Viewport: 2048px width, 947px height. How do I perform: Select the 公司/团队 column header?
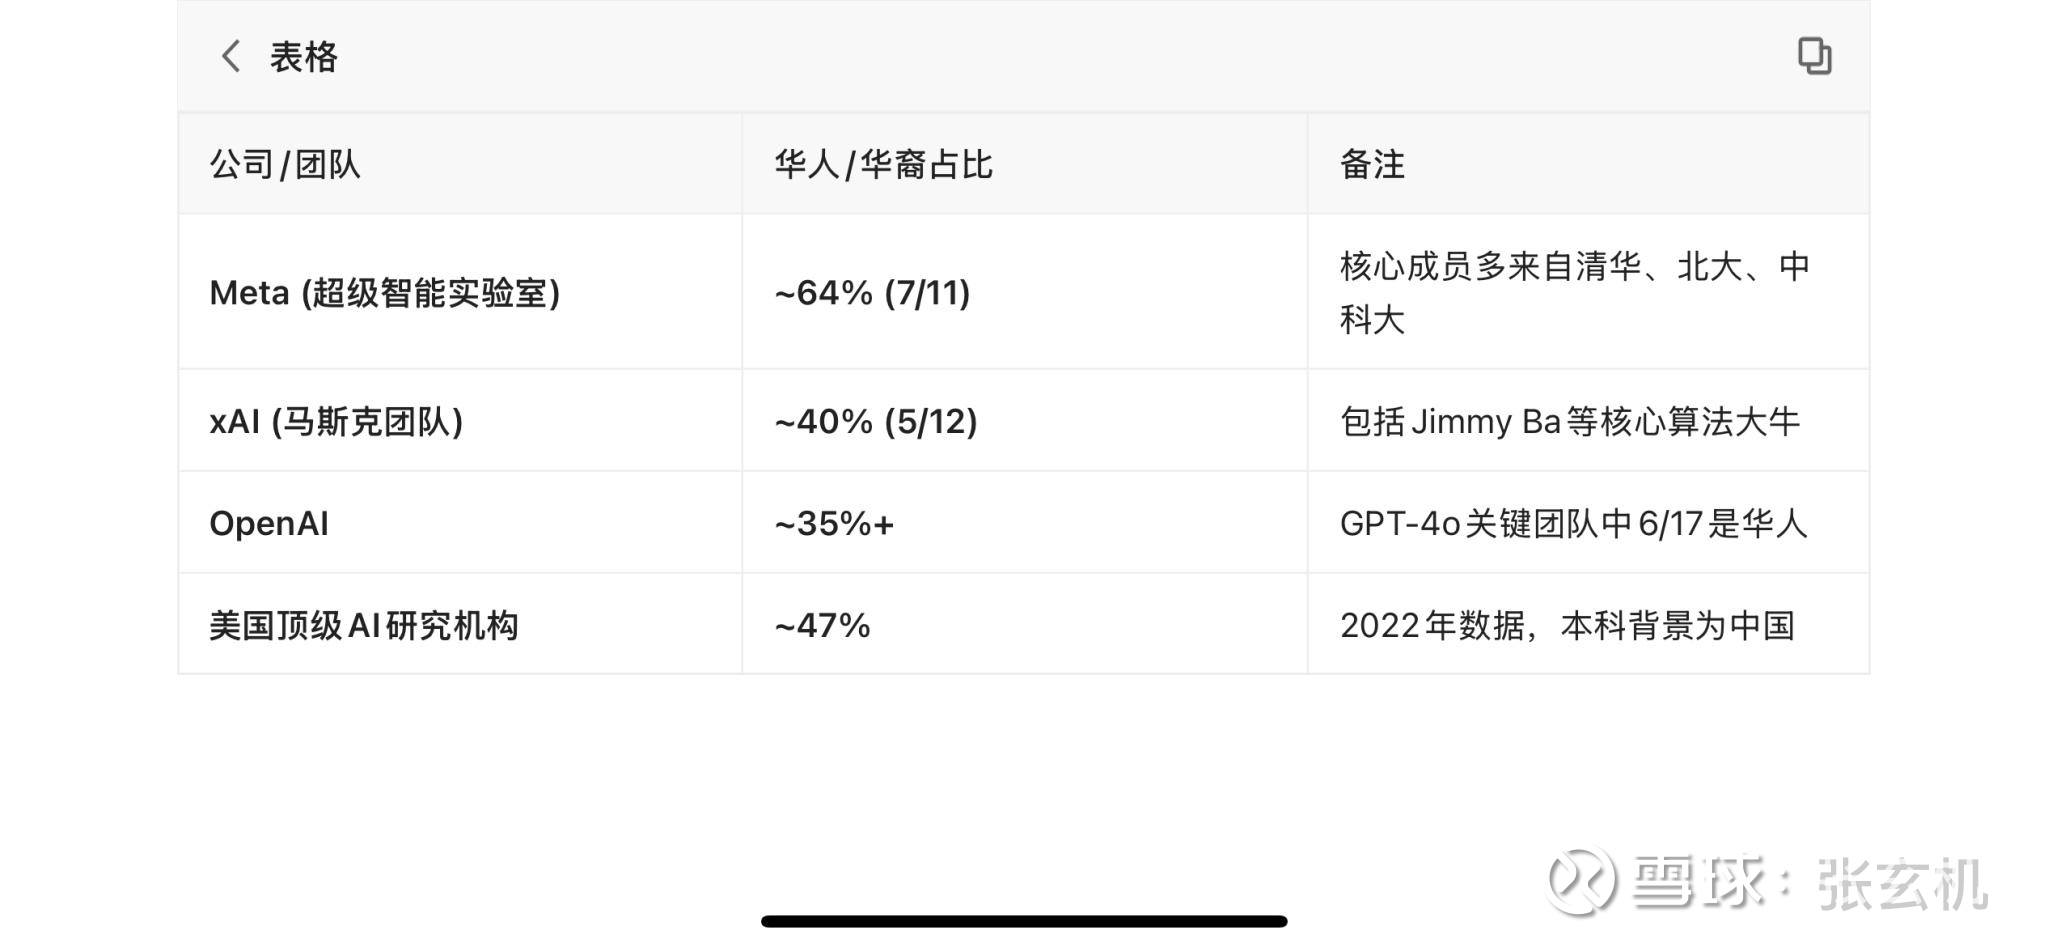(285, 164)
